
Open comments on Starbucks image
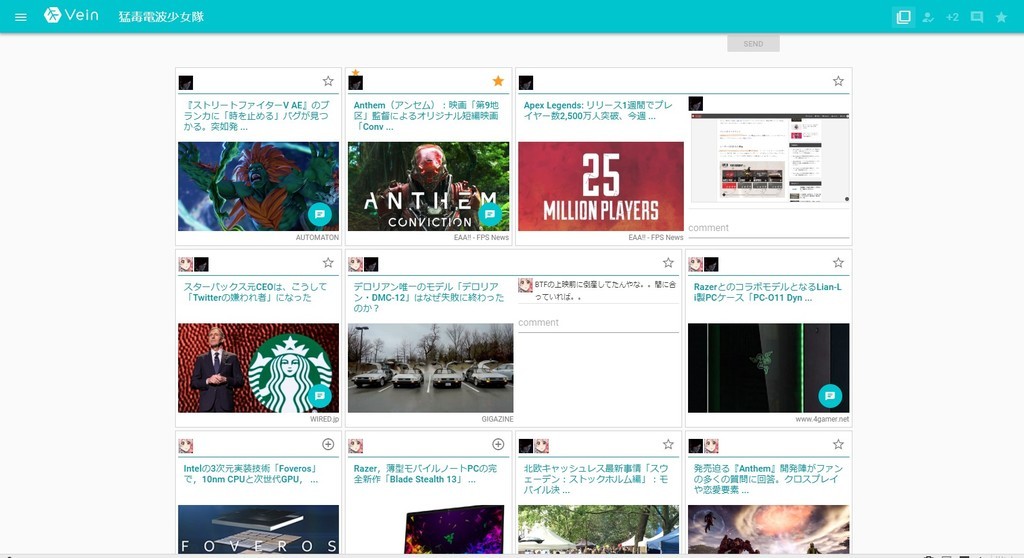pos(319,395)
